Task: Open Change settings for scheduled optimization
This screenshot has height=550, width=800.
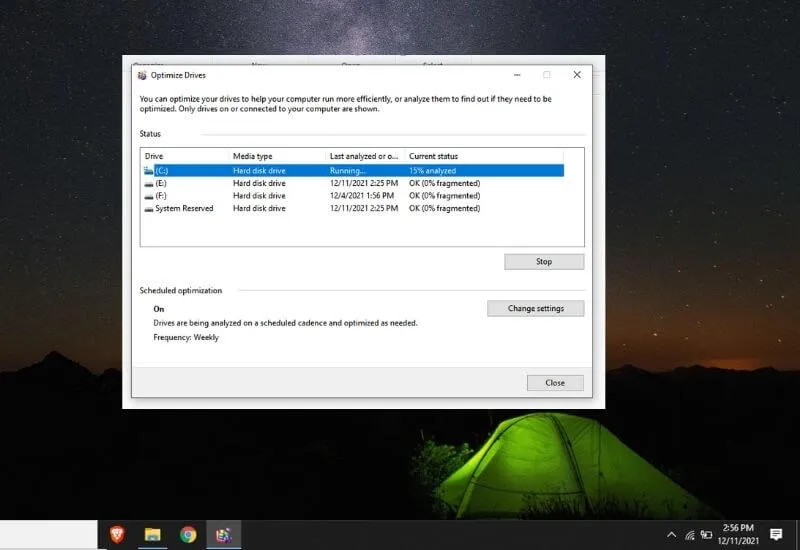Action: click(535, 308)
